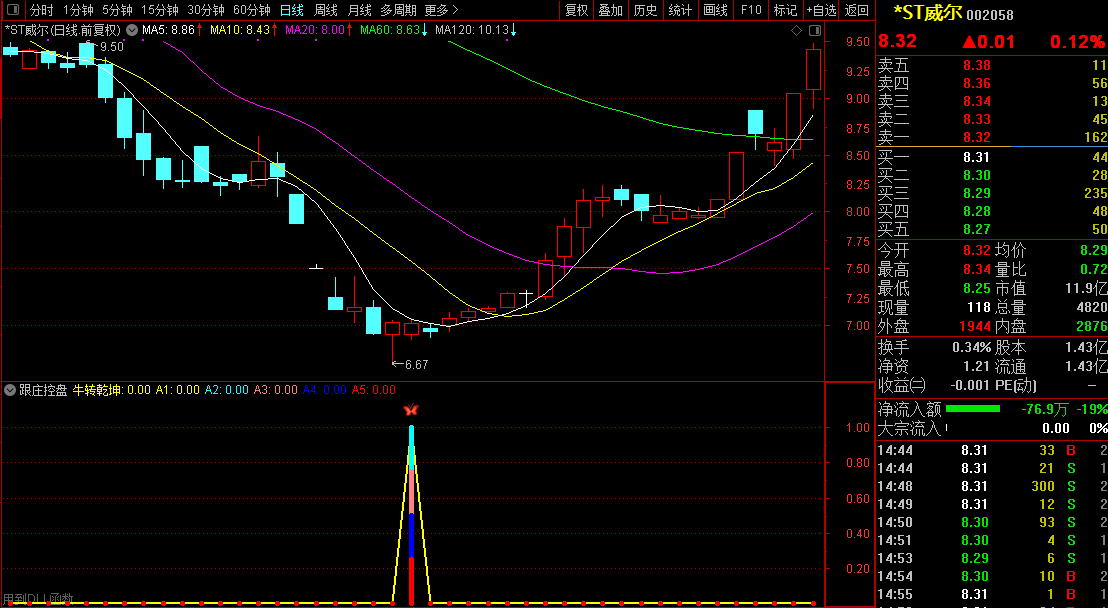Viewport: 1108px width, 608px height.
Task: Expand the 跟庄控盘 indicator dropdown arrow
Action: [x=10, y=390]
